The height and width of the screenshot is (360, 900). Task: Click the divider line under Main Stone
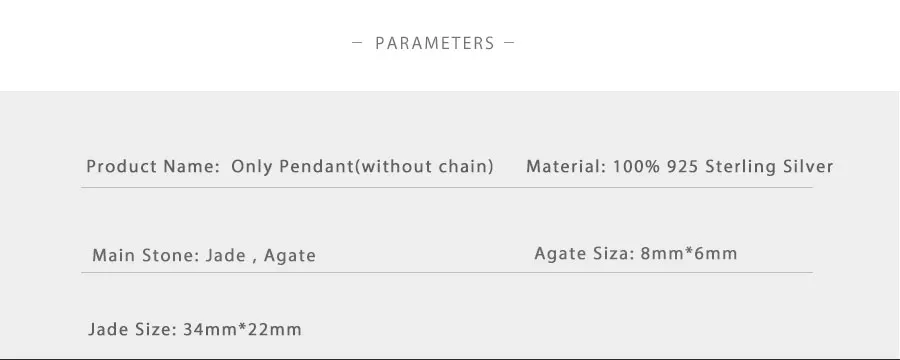[447, 272]
